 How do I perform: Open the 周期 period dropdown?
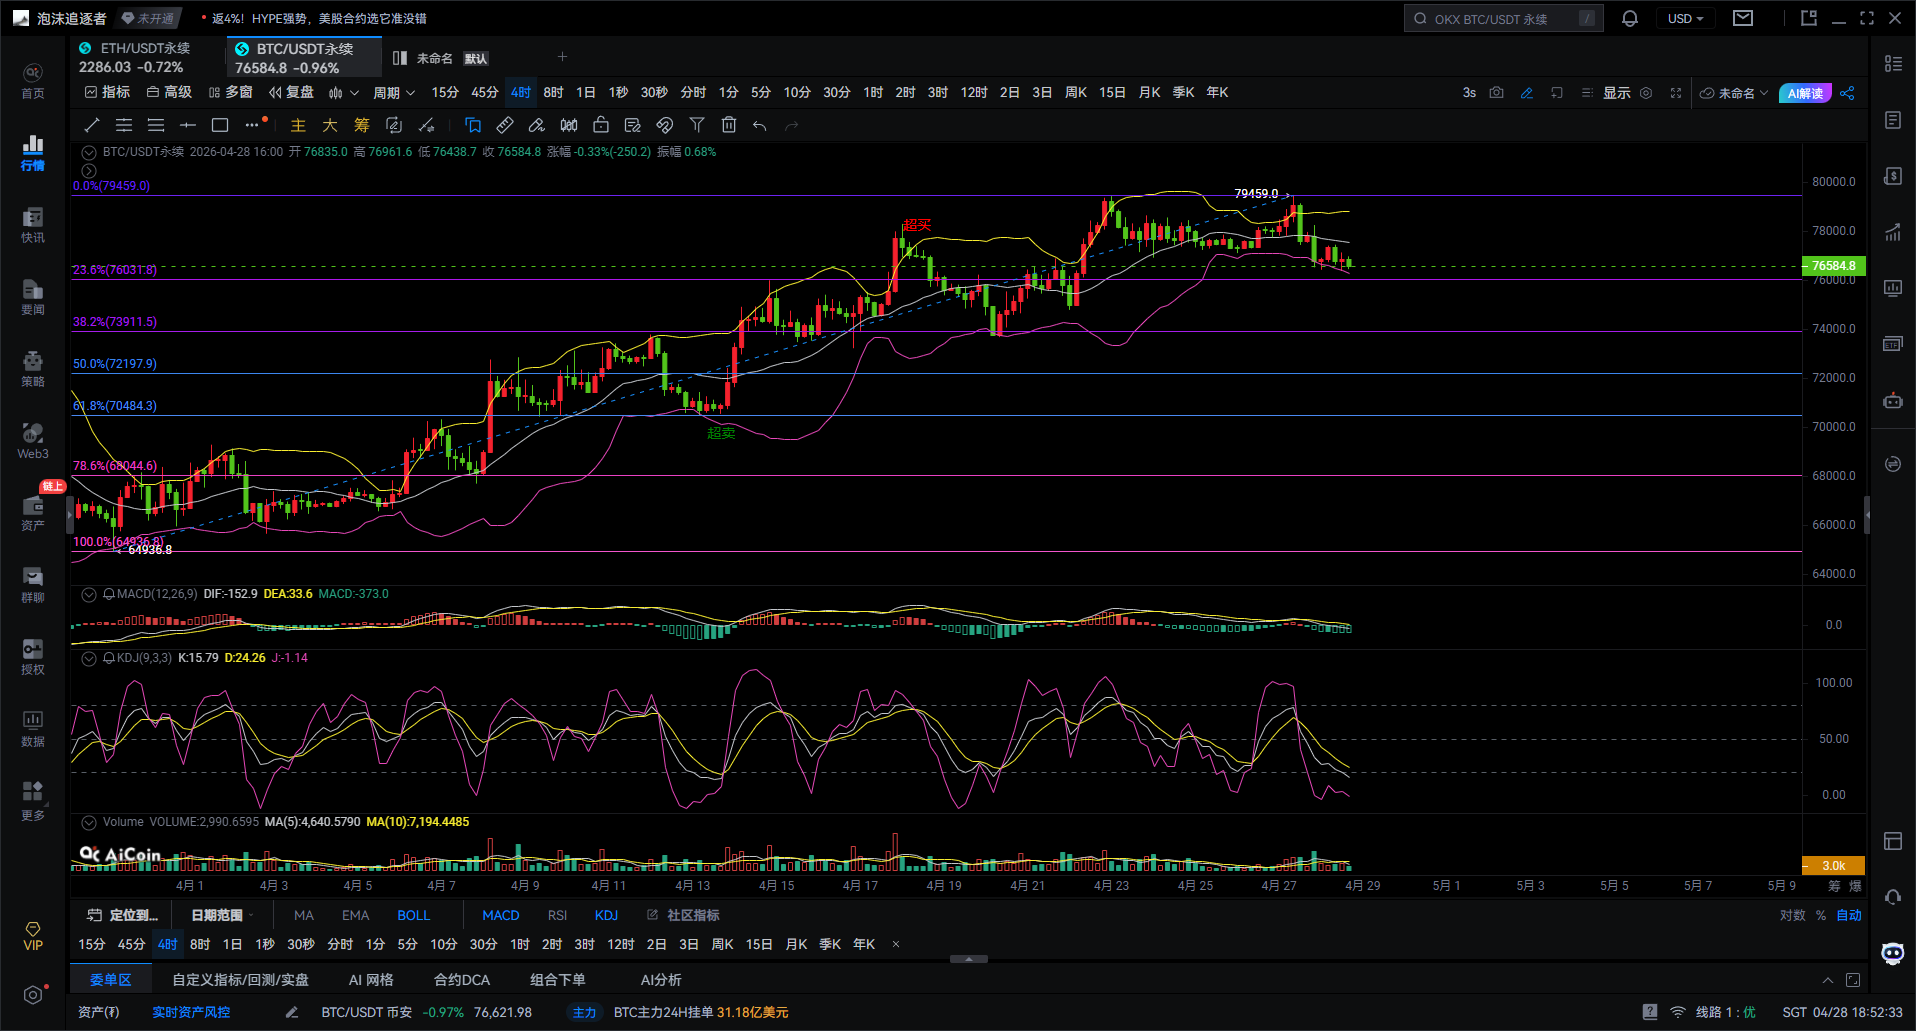pyautogui.click(x=393, y=93)
